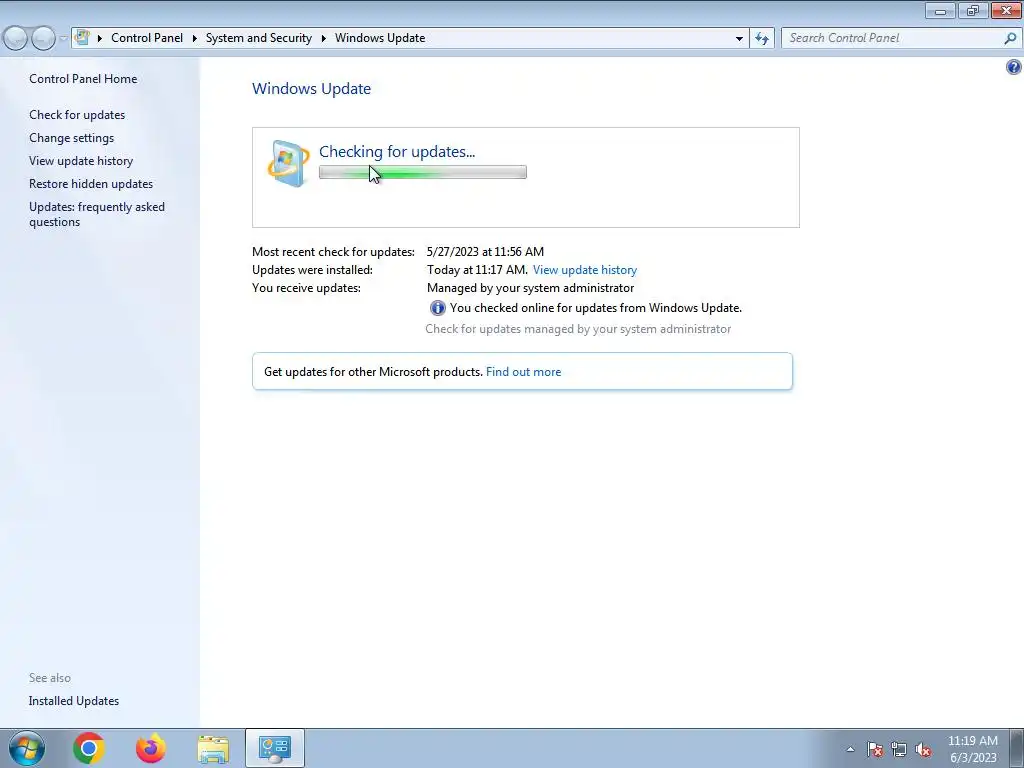1024x768 pixels.
Task: Open Updates: frequently asked questions
Action: [x=97, y=214]
